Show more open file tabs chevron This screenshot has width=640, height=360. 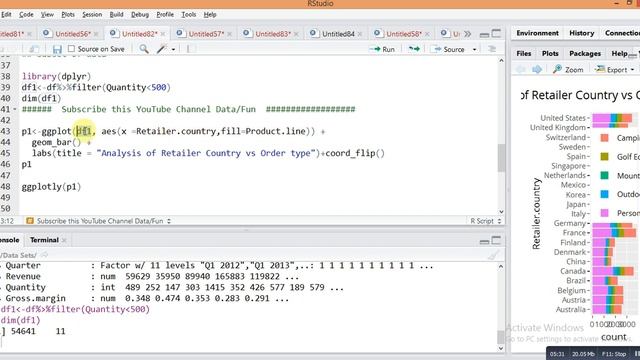[x=467, y=34]
